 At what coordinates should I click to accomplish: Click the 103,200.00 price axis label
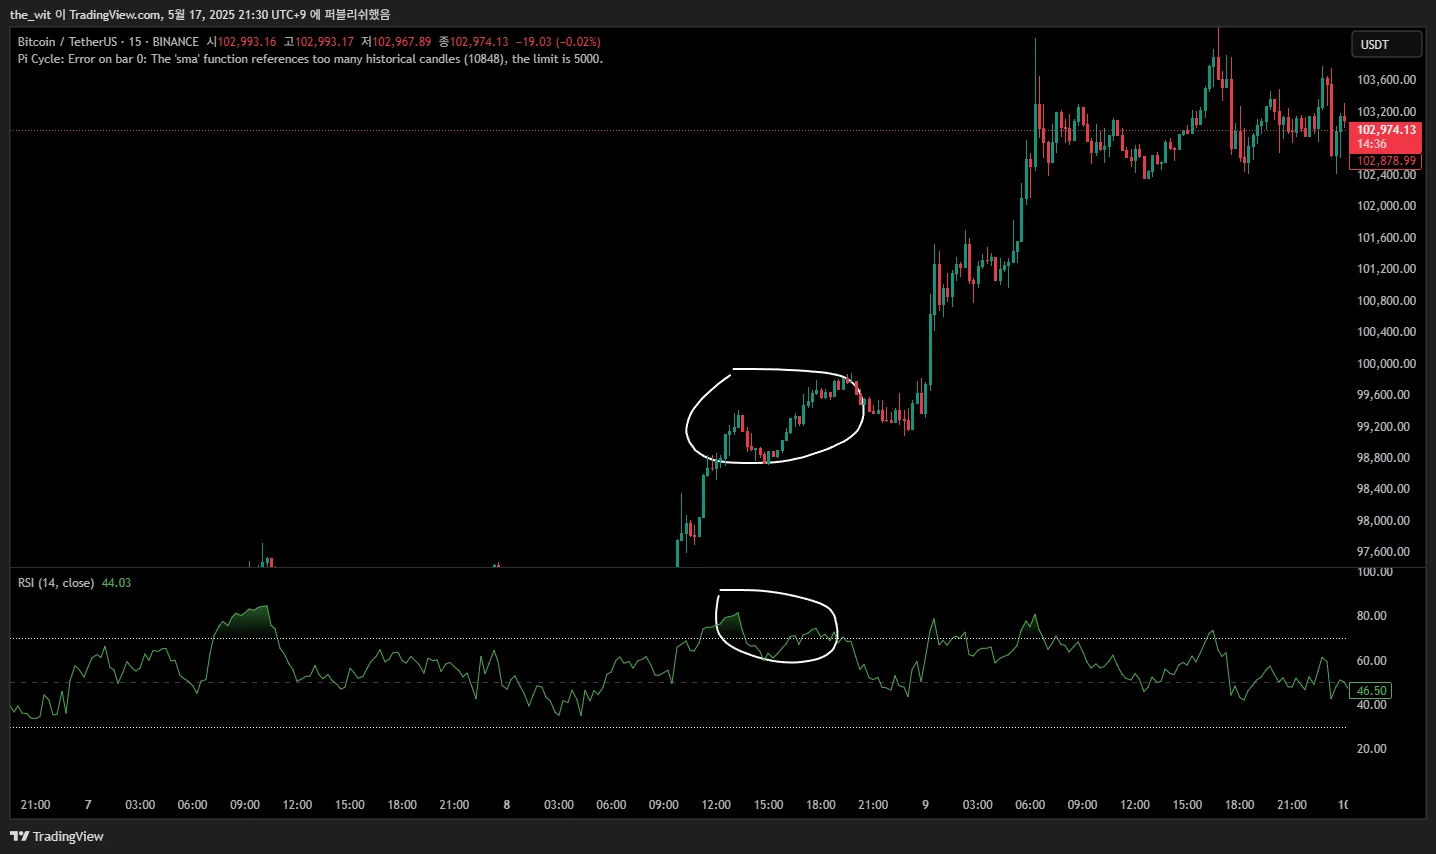[x=1386, y=112]
